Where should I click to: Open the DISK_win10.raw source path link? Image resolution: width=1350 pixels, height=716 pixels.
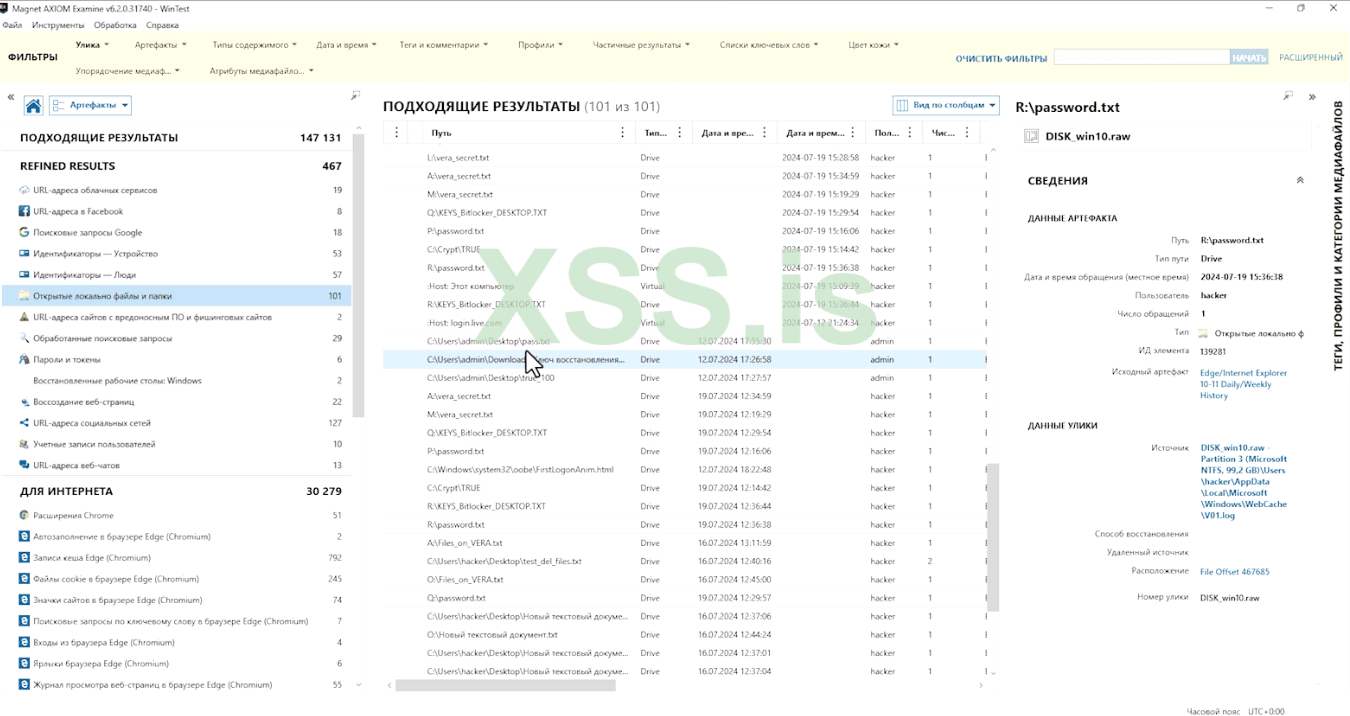(1244, 482)
